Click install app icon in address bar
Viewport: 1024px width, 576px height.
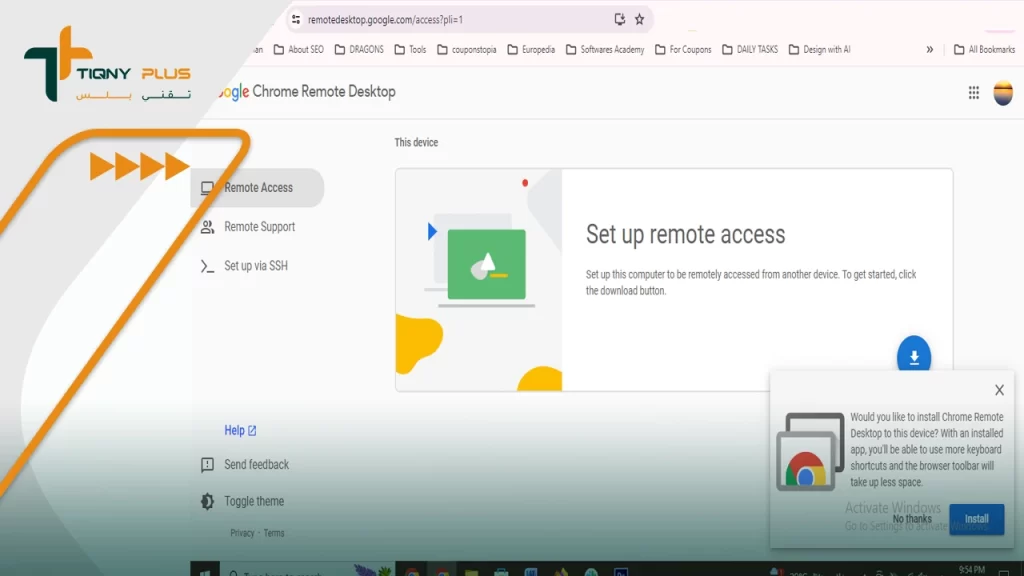pos(619,20)
